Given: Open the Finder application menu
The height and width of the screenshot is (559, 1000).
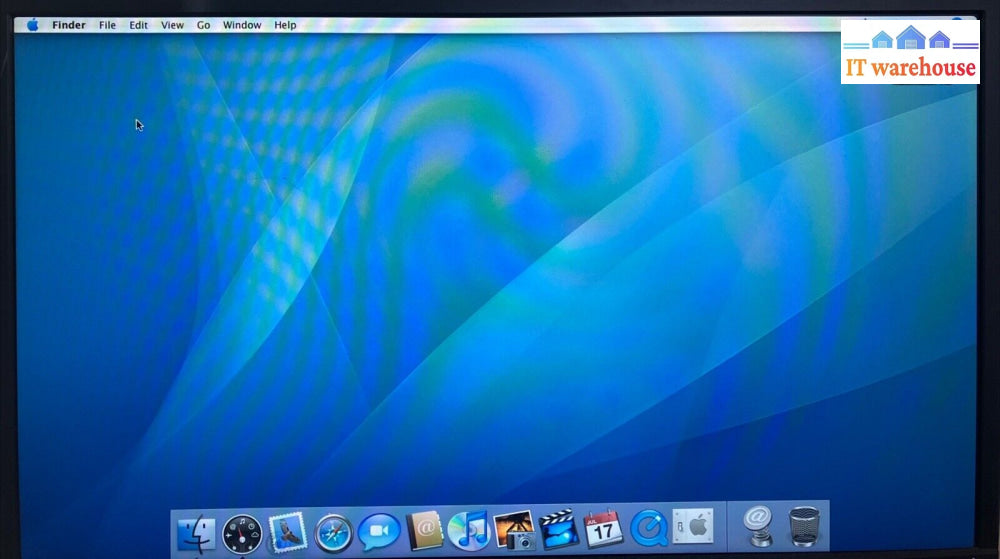Looking at the screenshot, I should click(69, 25).
